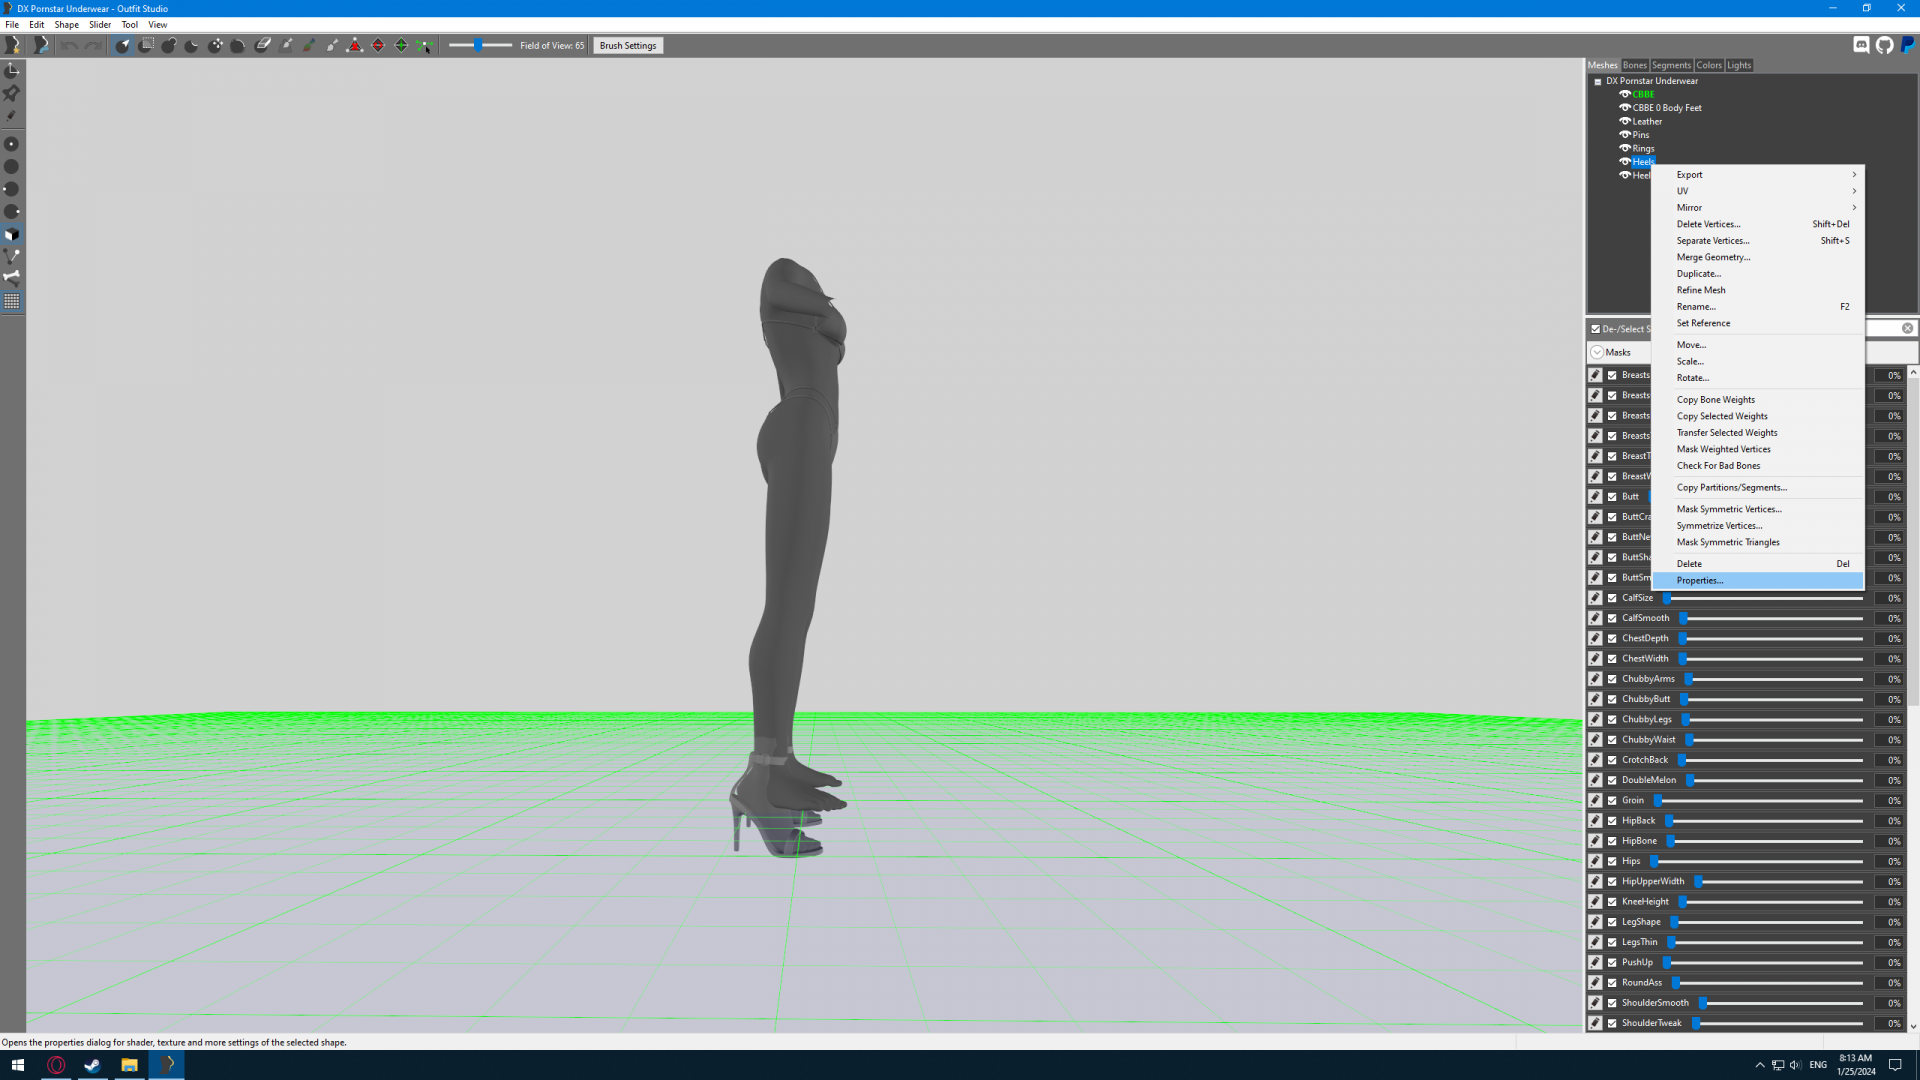
Task: Select the Inflate brush tool
Action: click(168, 46)
